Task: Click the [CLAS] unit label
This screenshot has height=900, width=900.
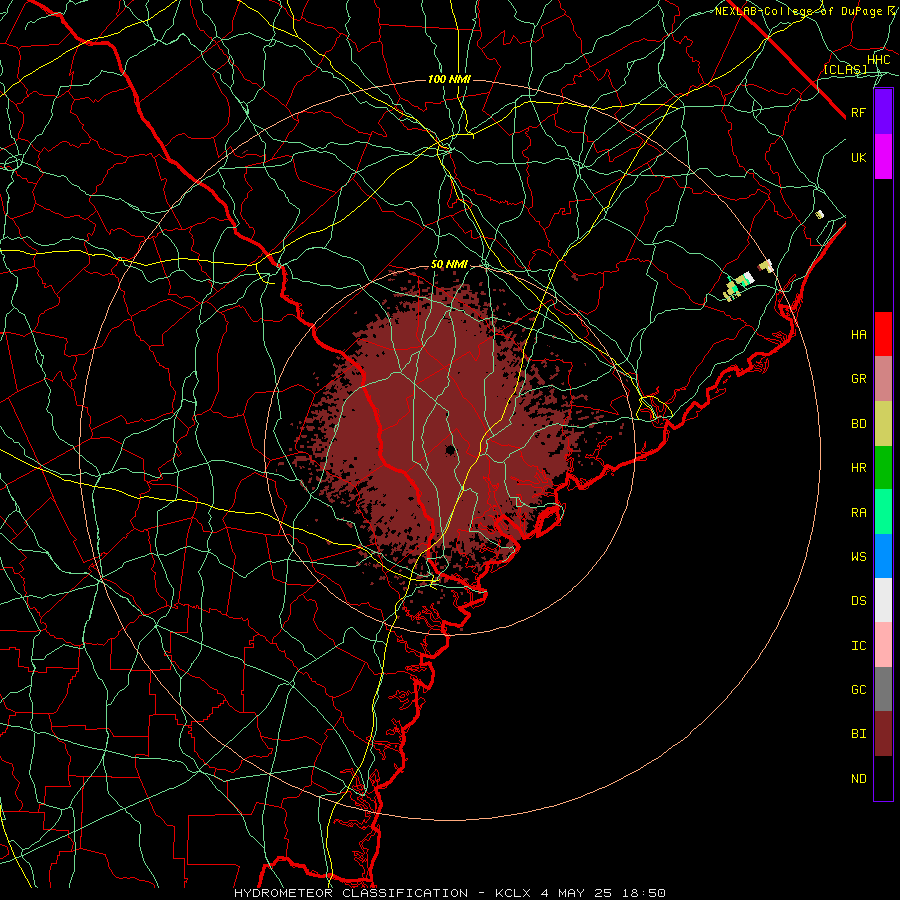Action: [845, 69]
